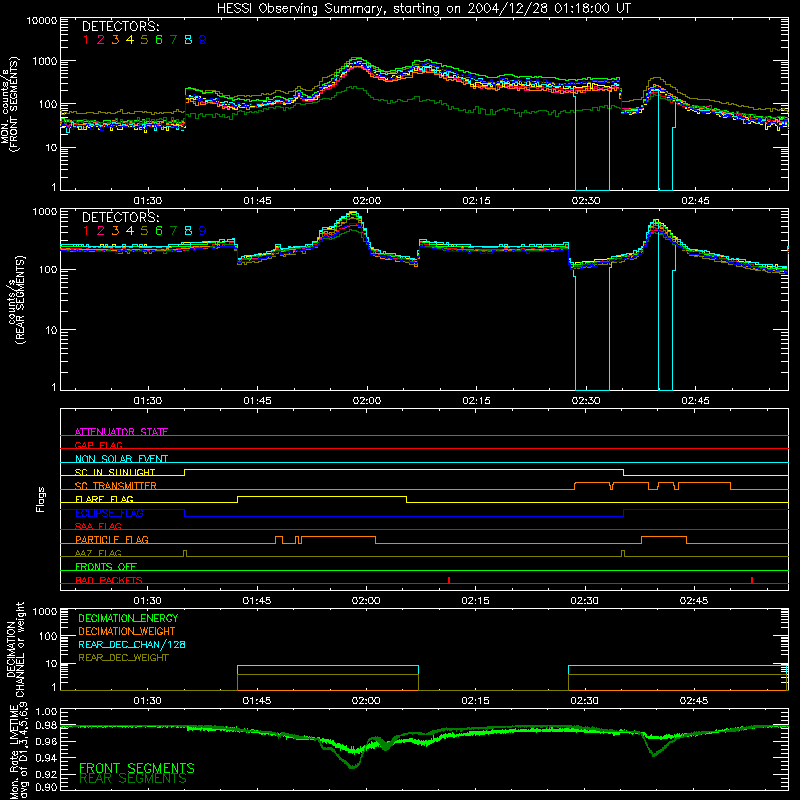Select the FRONTS_OFF flag label
The height and width of the screenshot is (800, 800).
coord(106,566)
